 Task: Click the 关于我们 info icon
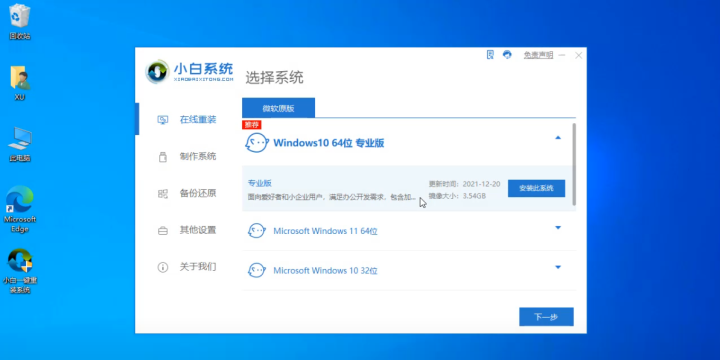pyautogui.click(x=163, y=267)
